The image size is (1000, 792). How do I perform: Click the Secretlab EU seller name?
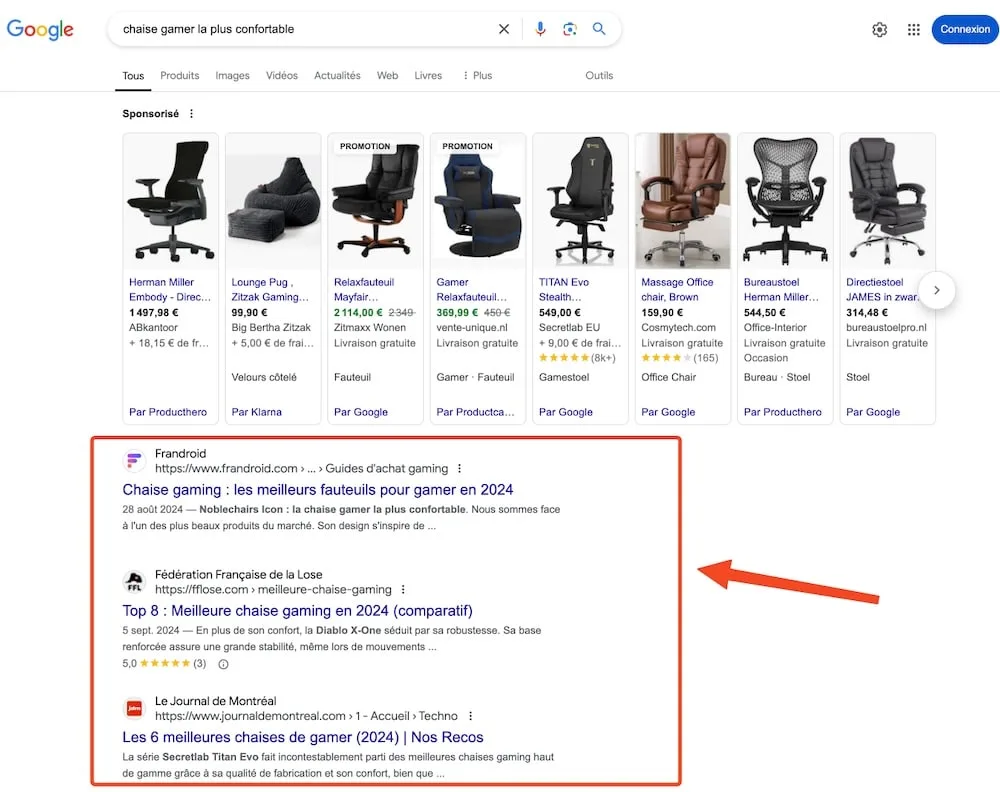click(x=569, y=328)
